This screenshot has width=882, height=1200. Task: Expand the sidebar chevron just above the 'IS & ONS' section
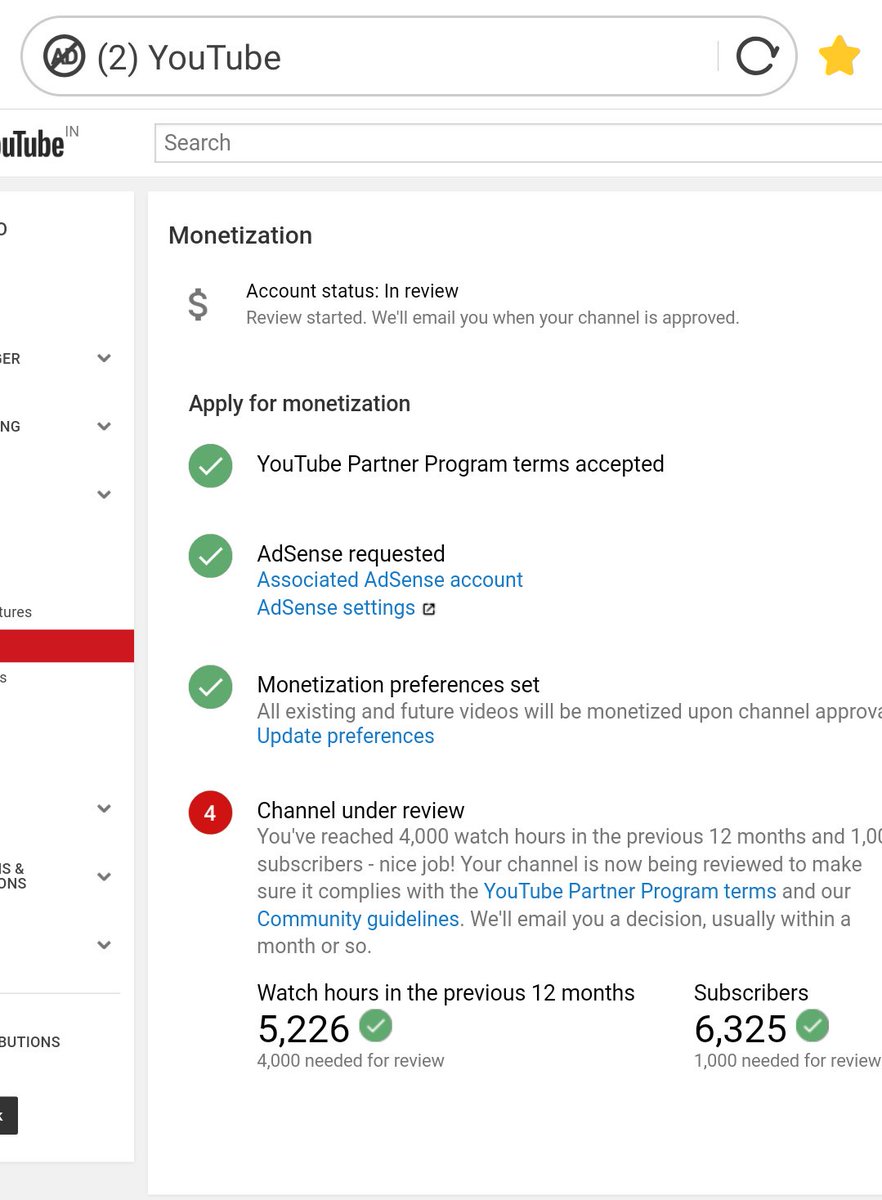point(103,808)
